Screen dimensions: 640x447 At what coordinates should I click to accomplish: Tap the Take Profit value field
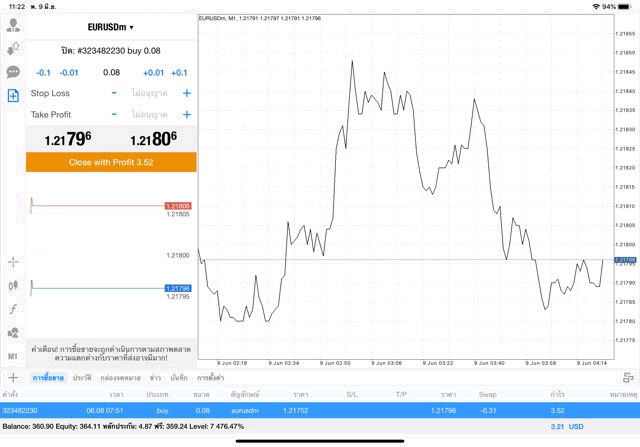click(149, 114)
